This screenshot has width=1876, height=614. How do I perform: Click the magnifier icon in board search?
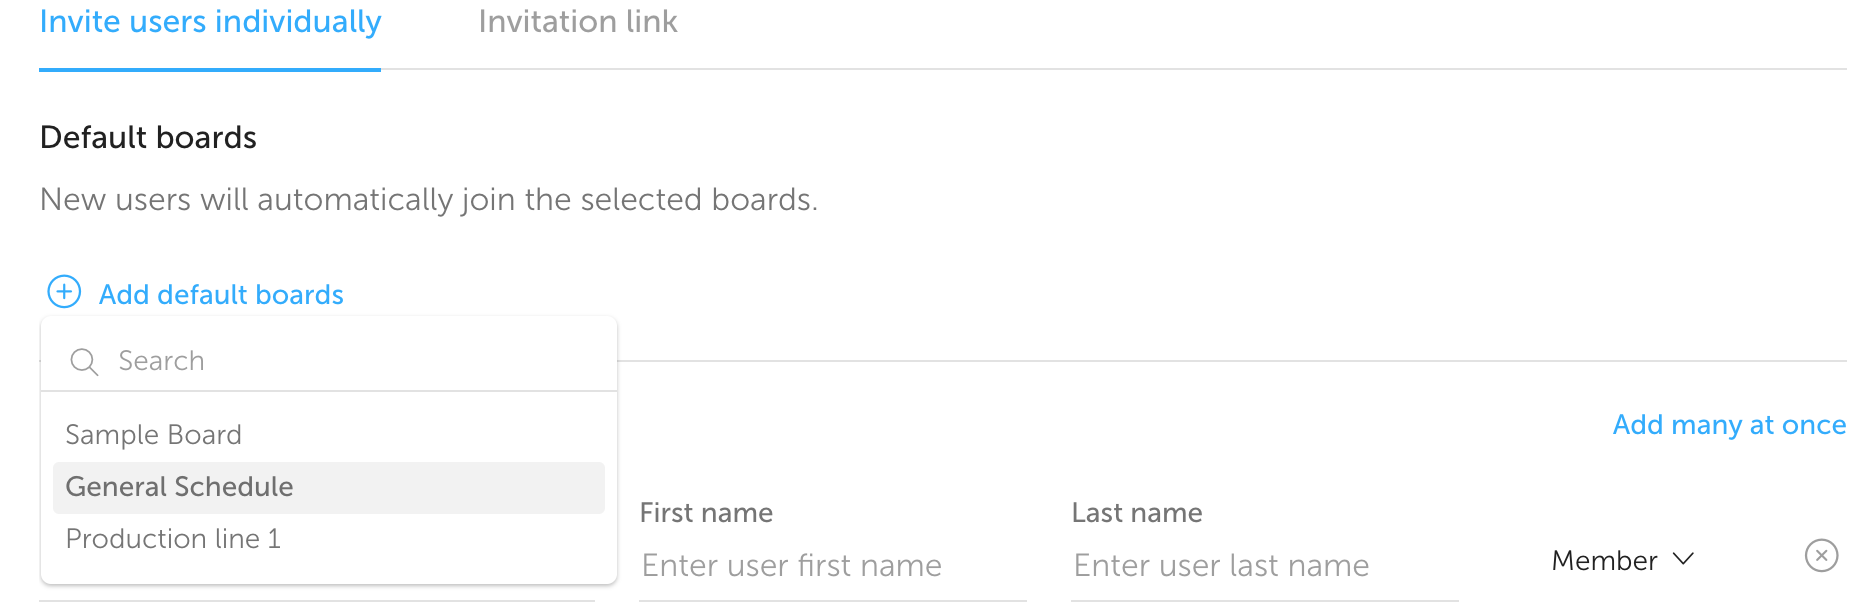point(84,361)
